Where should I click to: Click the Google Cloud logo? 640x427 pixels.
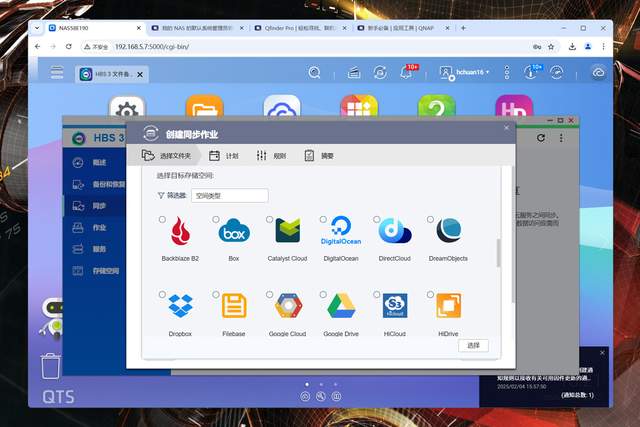(x=288, y=306)
